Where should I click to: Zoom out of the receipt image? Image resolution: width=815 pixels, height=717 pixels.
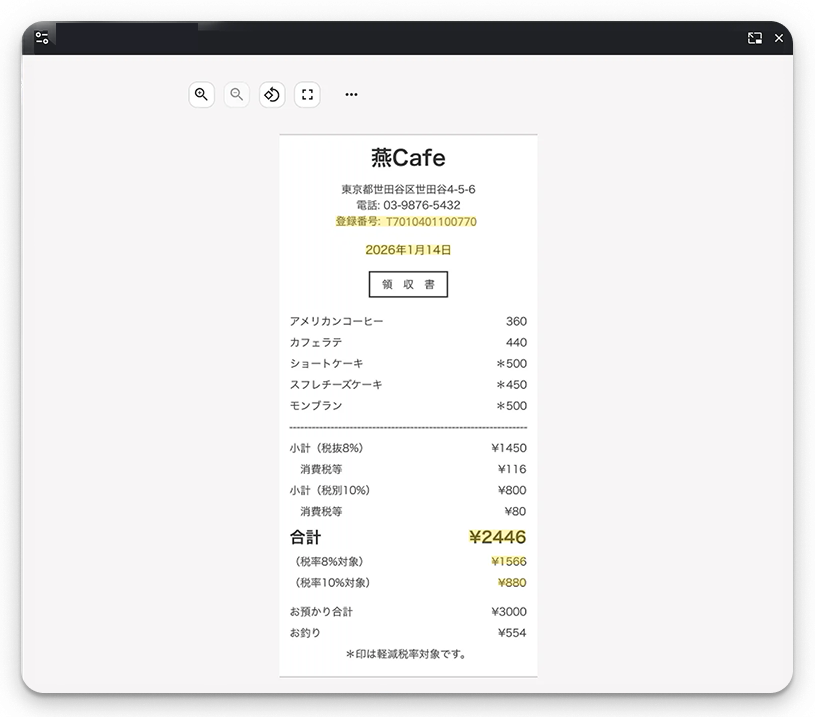pyautogui.click(x=236, y=95)
